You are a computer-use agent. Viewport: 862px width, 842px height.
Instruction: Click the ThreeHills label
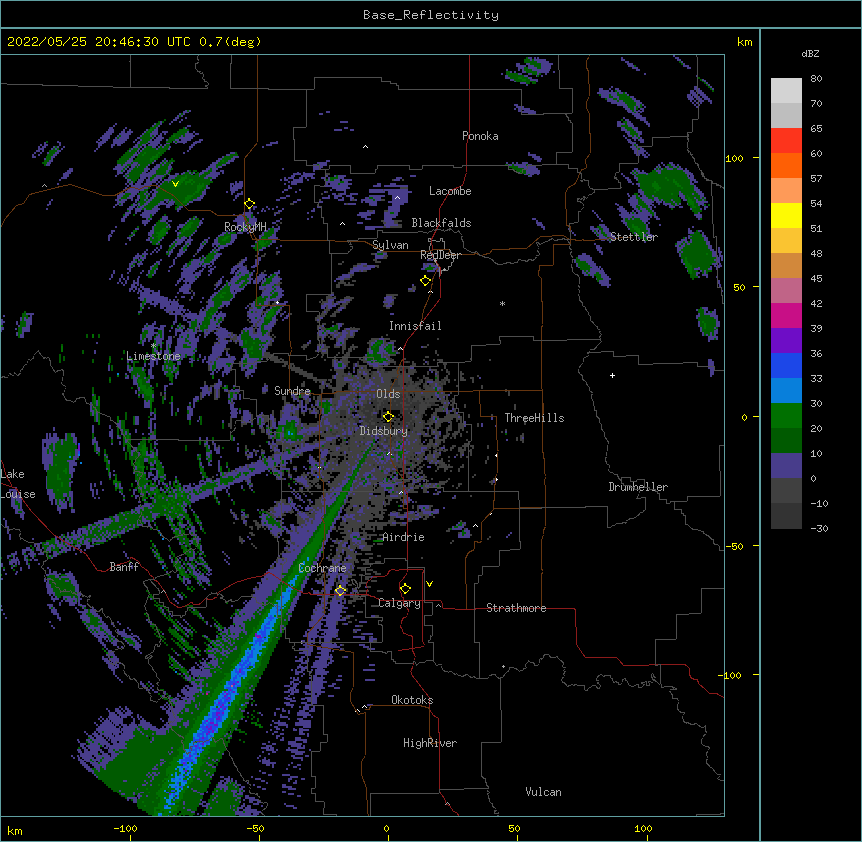coord(534,418)
